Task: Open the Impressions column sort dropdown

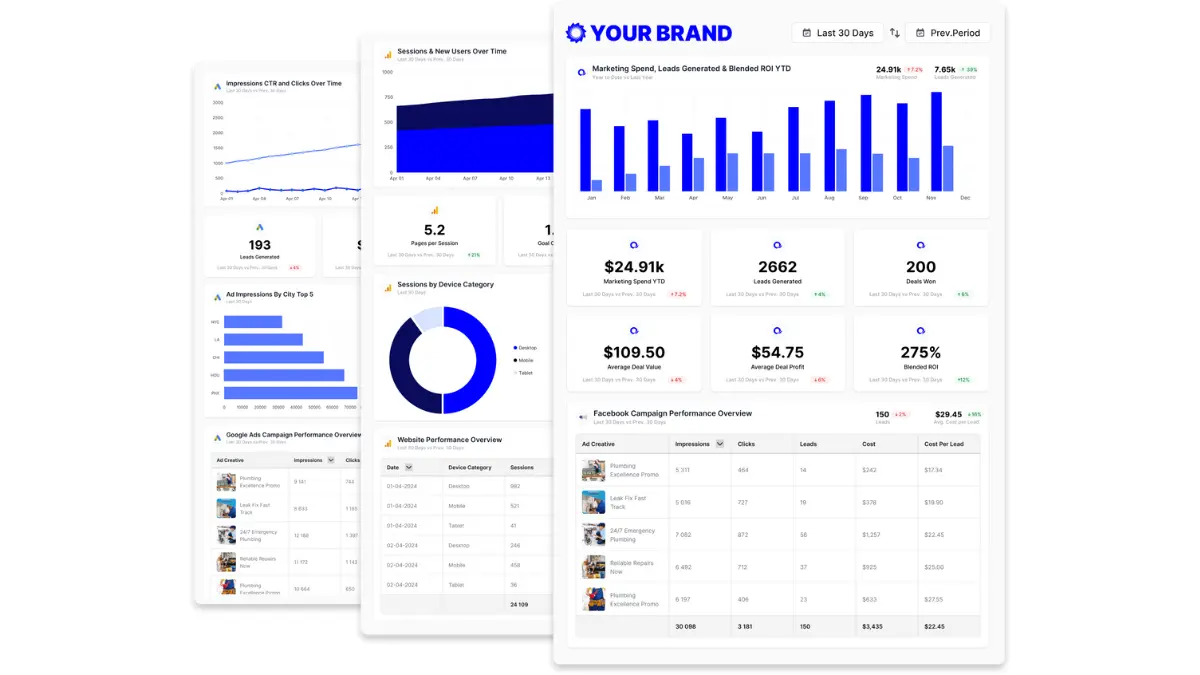Action: click(x=719, y=444)
